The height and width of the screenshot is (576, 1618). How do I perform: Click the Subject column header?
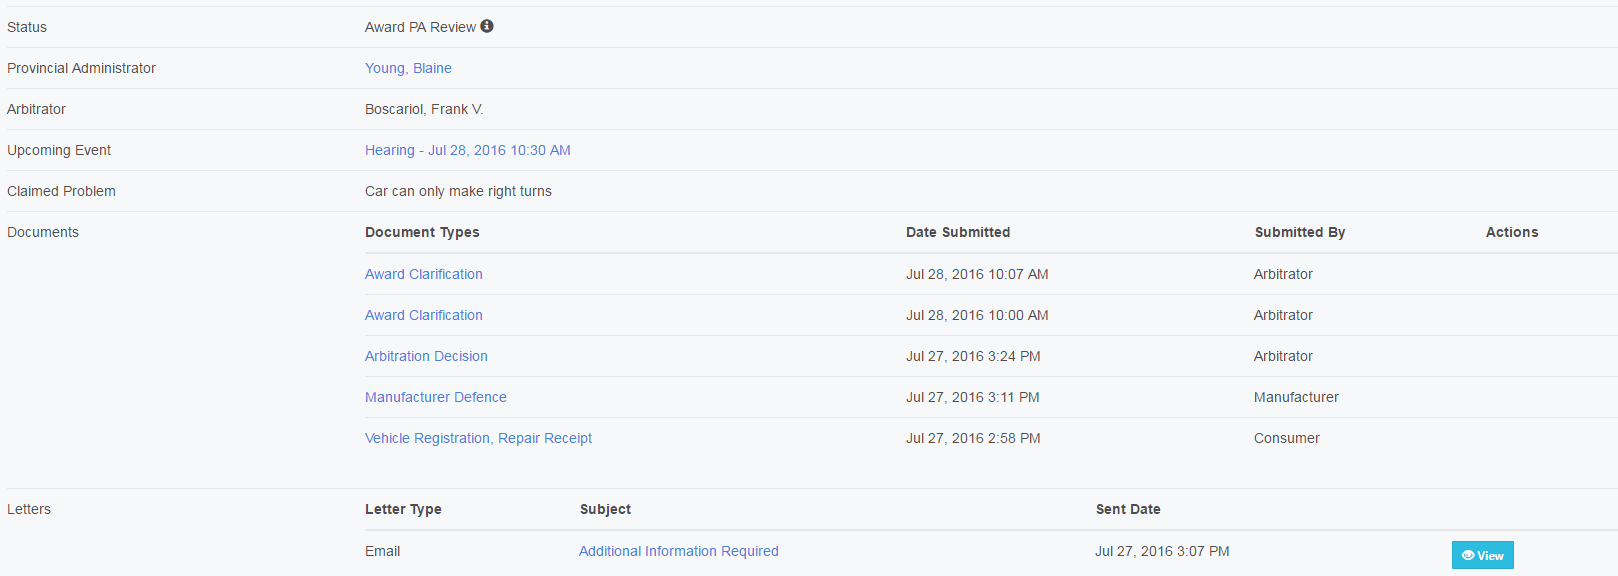click(x=605, y=509)
